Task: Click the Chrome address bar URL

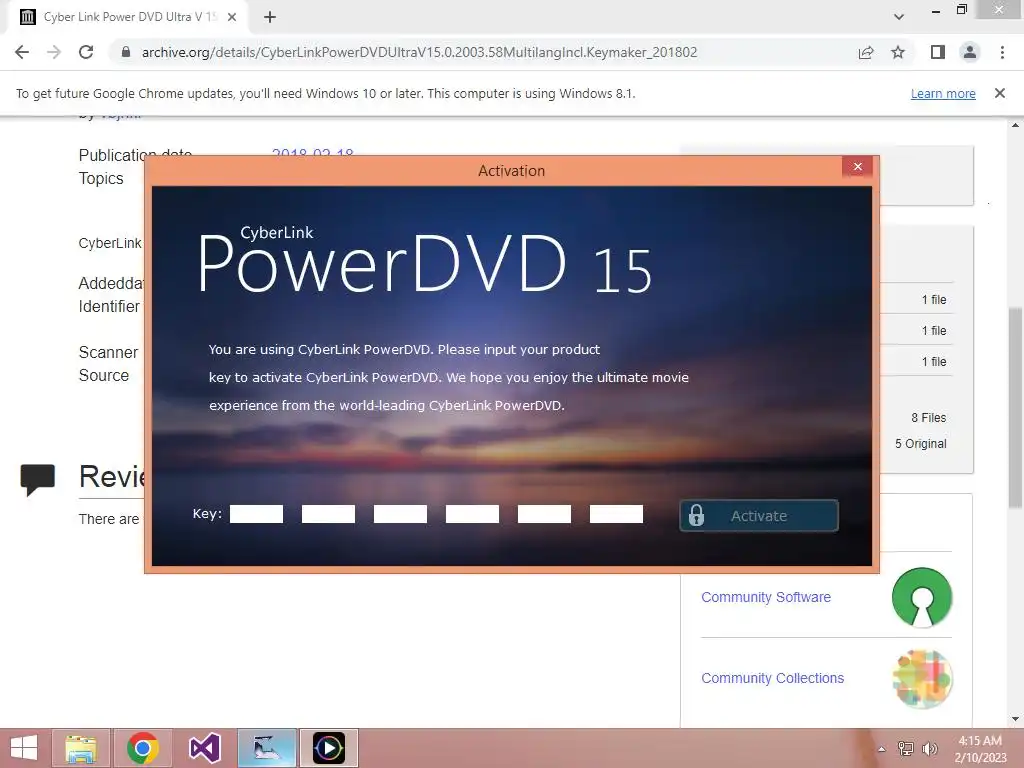Action: click(419, 52)
